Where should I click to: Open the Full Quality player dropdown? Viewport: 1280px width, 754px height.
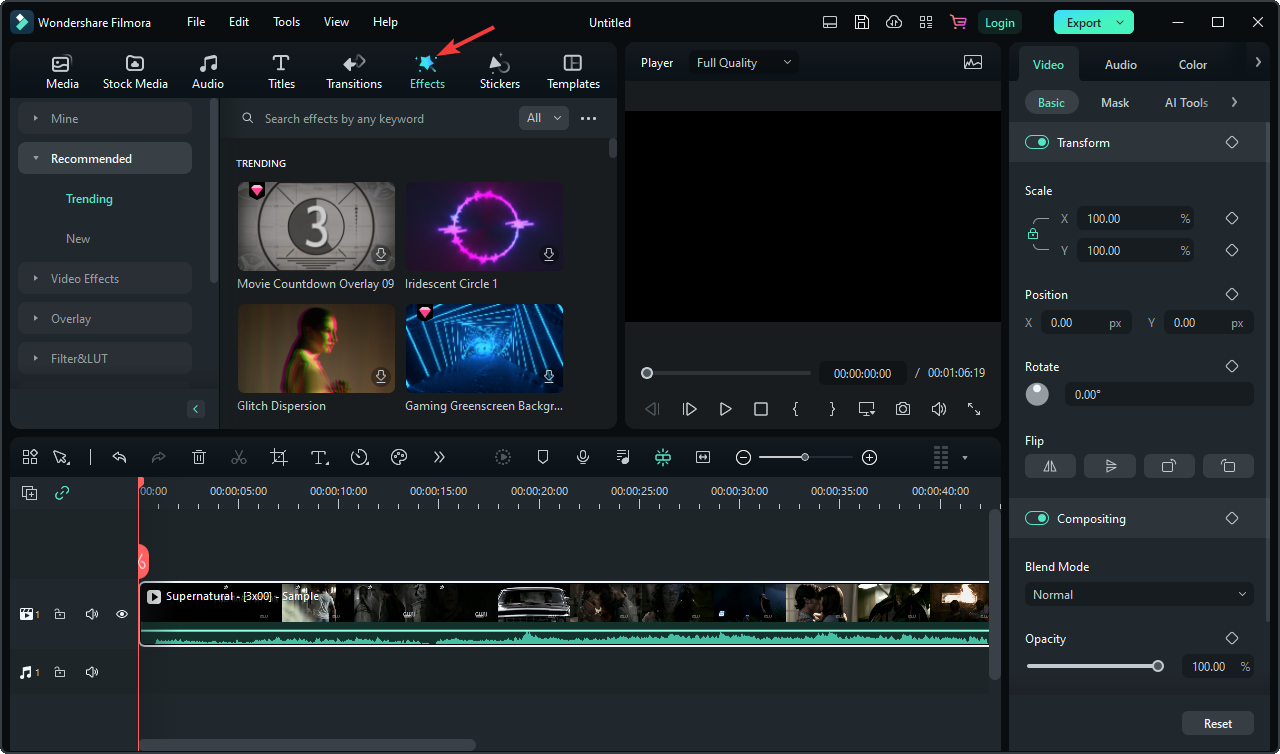click(x=744, y=63)
